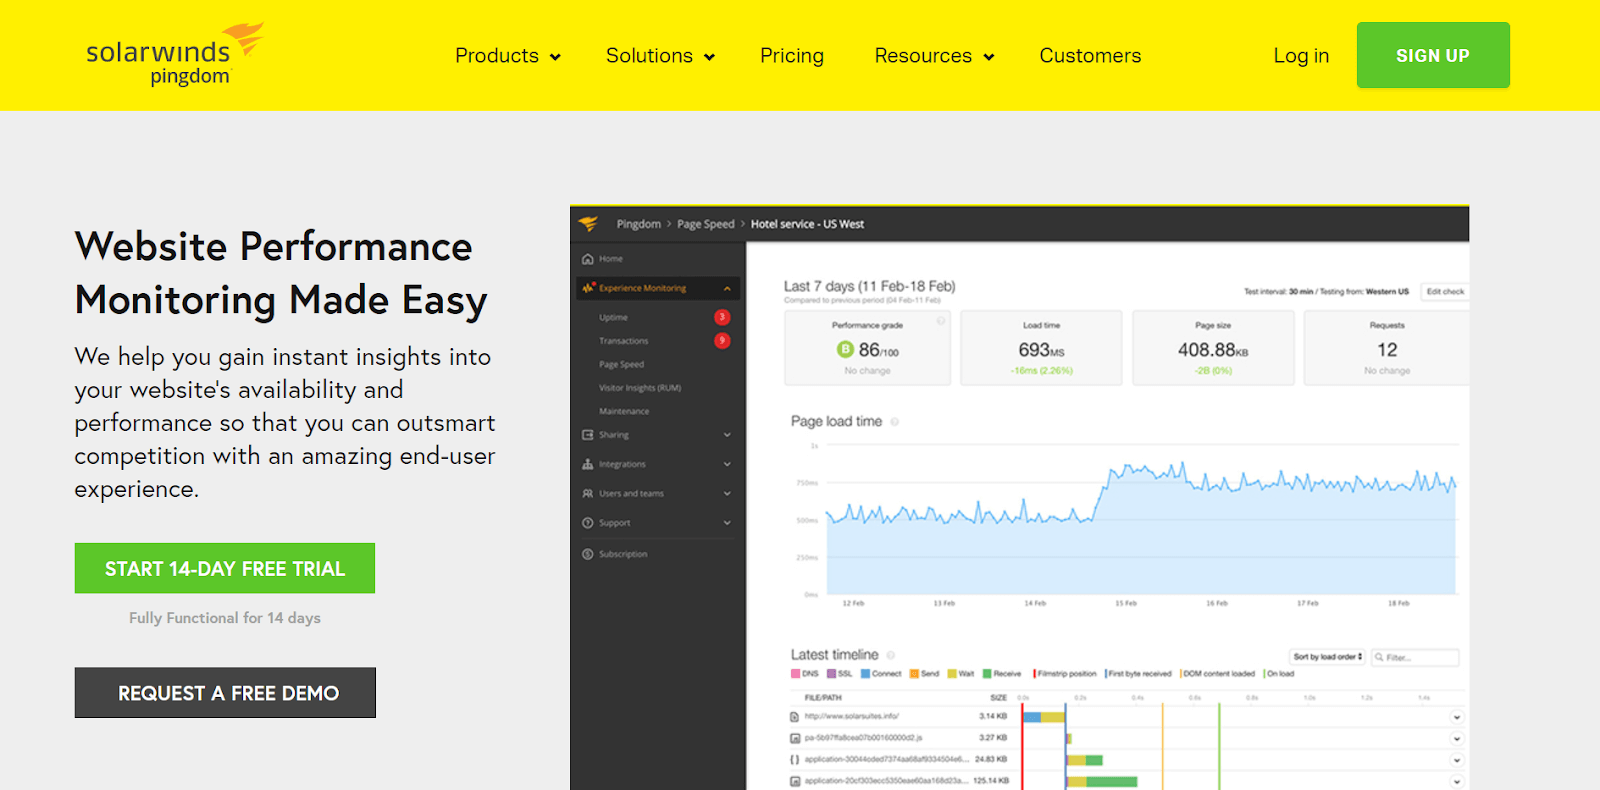
Task: Click the Requests 12 card
Action: tap(1387, 347)
